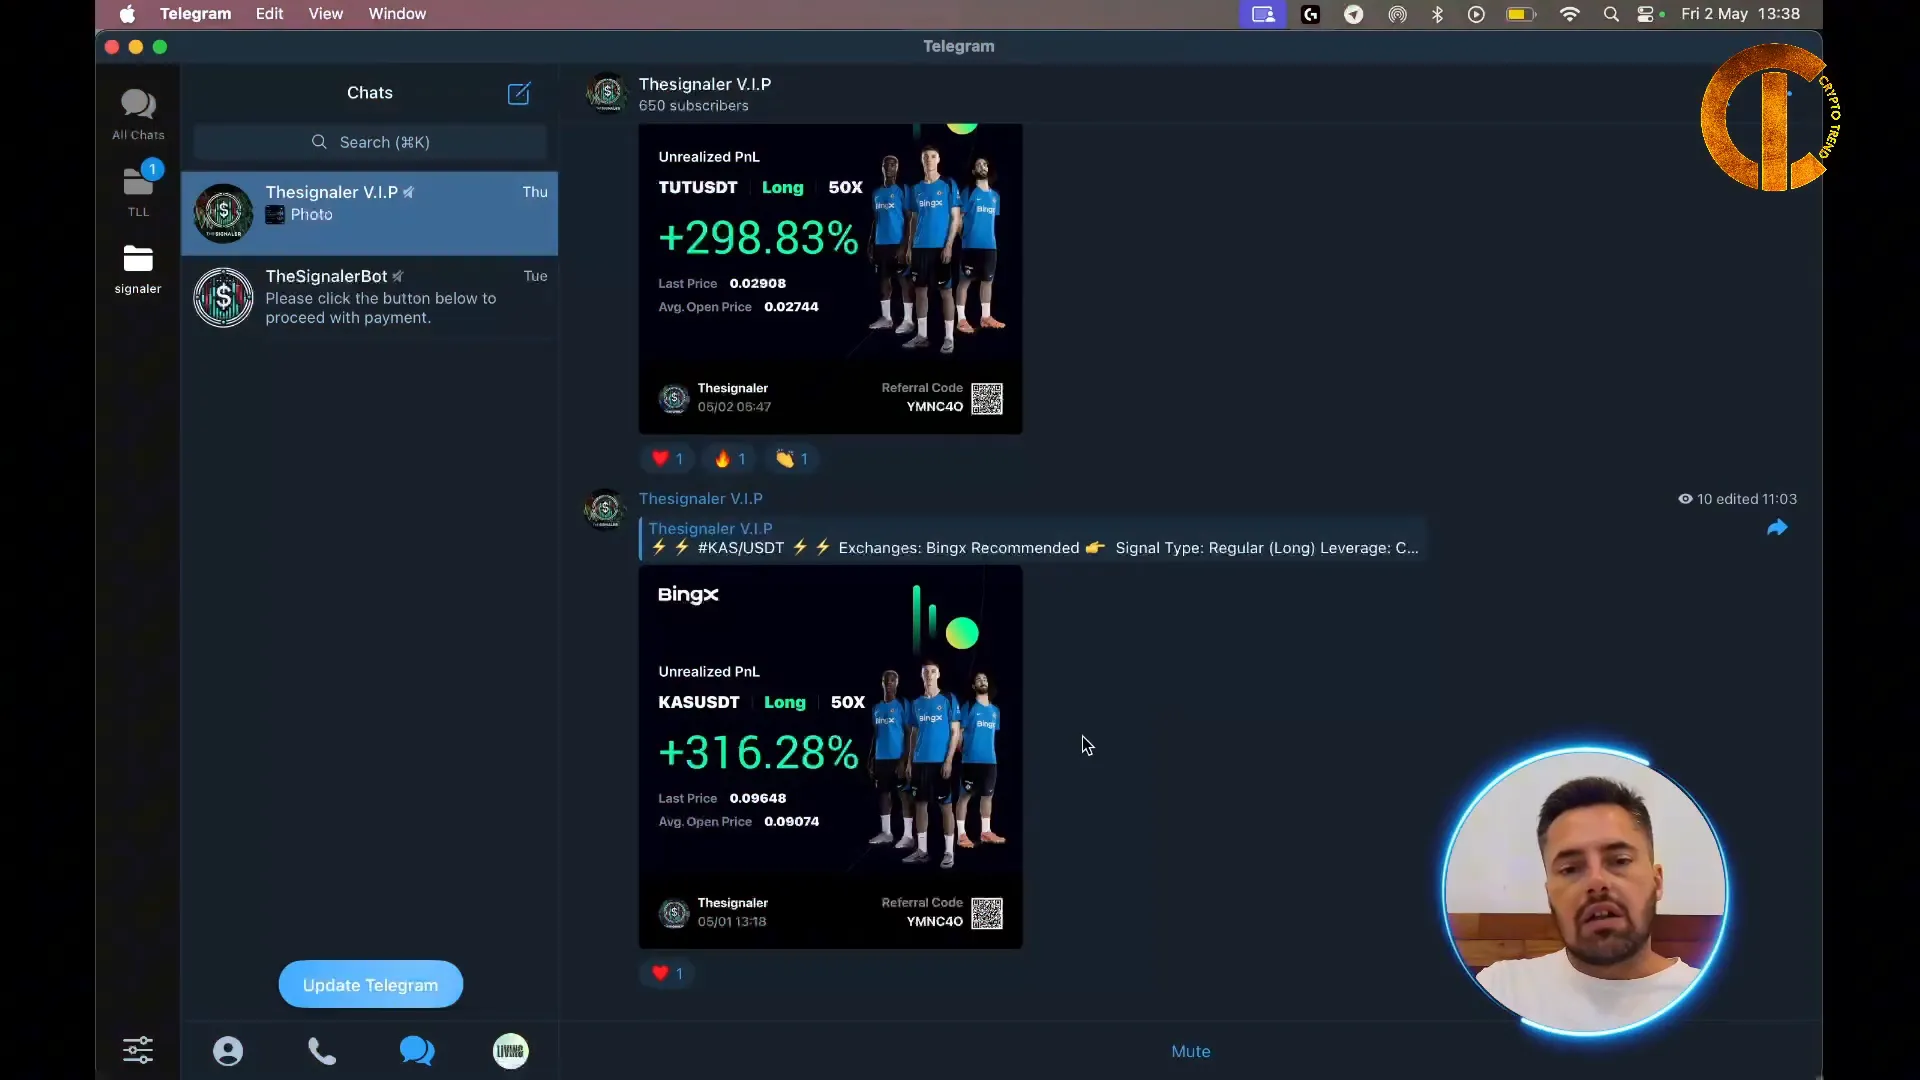Click the Telegram paper plane menu bar icon
This screenshot has width=1920, height=1080.
(x=1354, y=14)
